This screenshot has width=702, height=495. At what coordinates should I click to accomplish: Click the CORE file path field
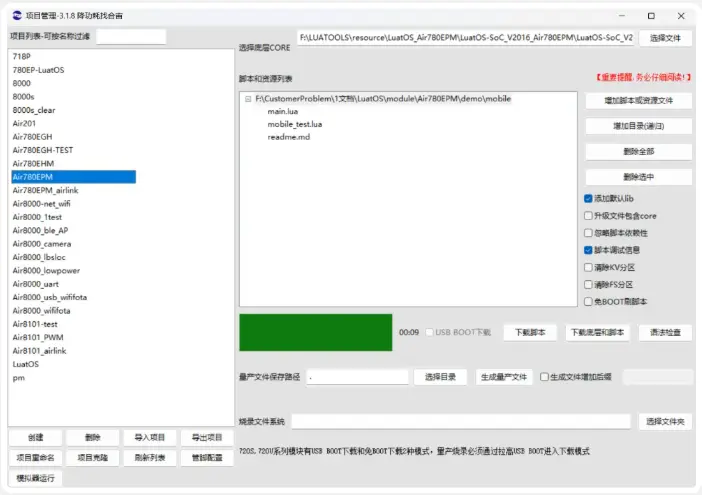click(465, 38)
